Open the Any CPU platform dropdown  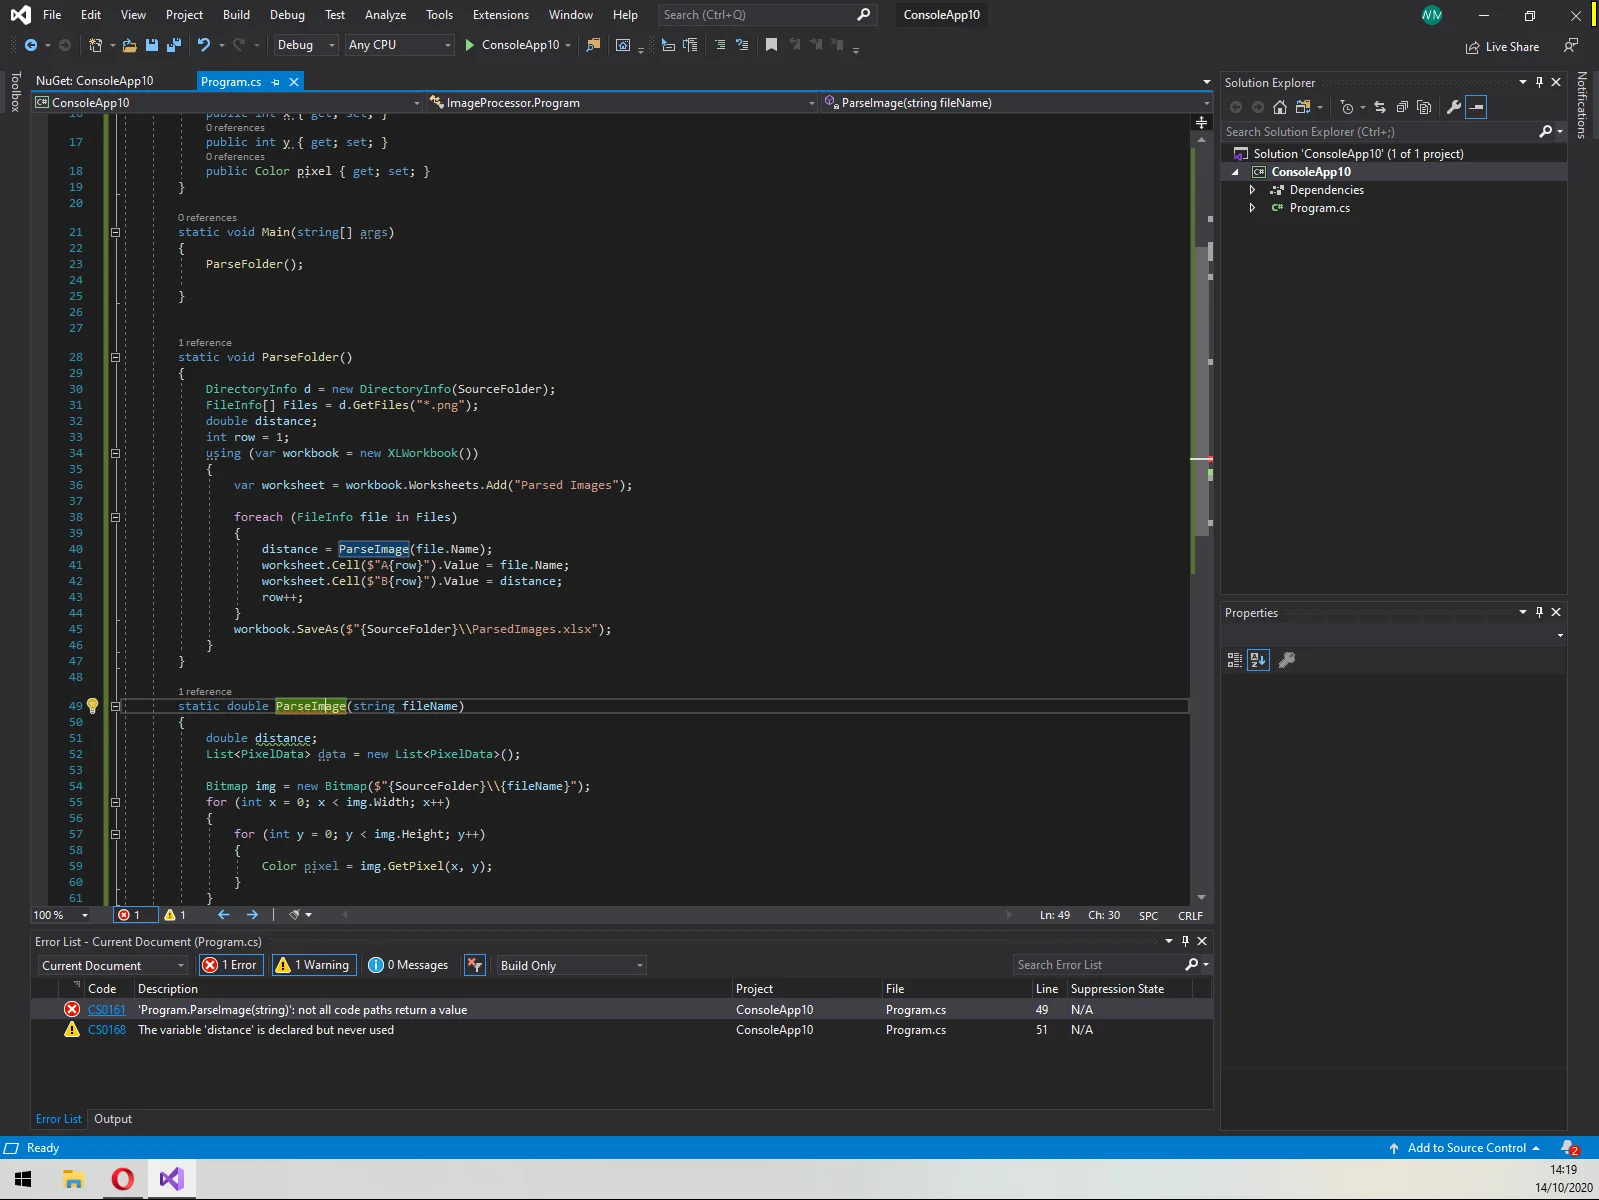coord(400,45)
